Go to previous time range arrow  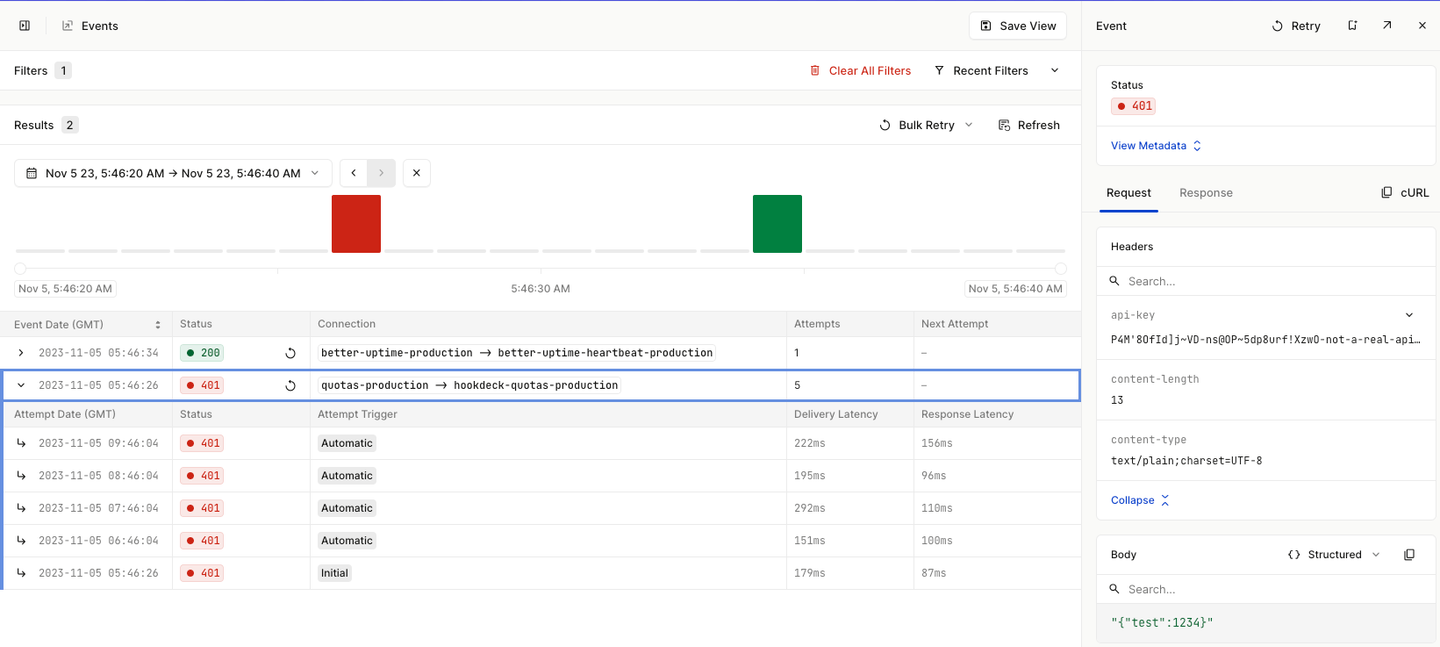(354, 173)
